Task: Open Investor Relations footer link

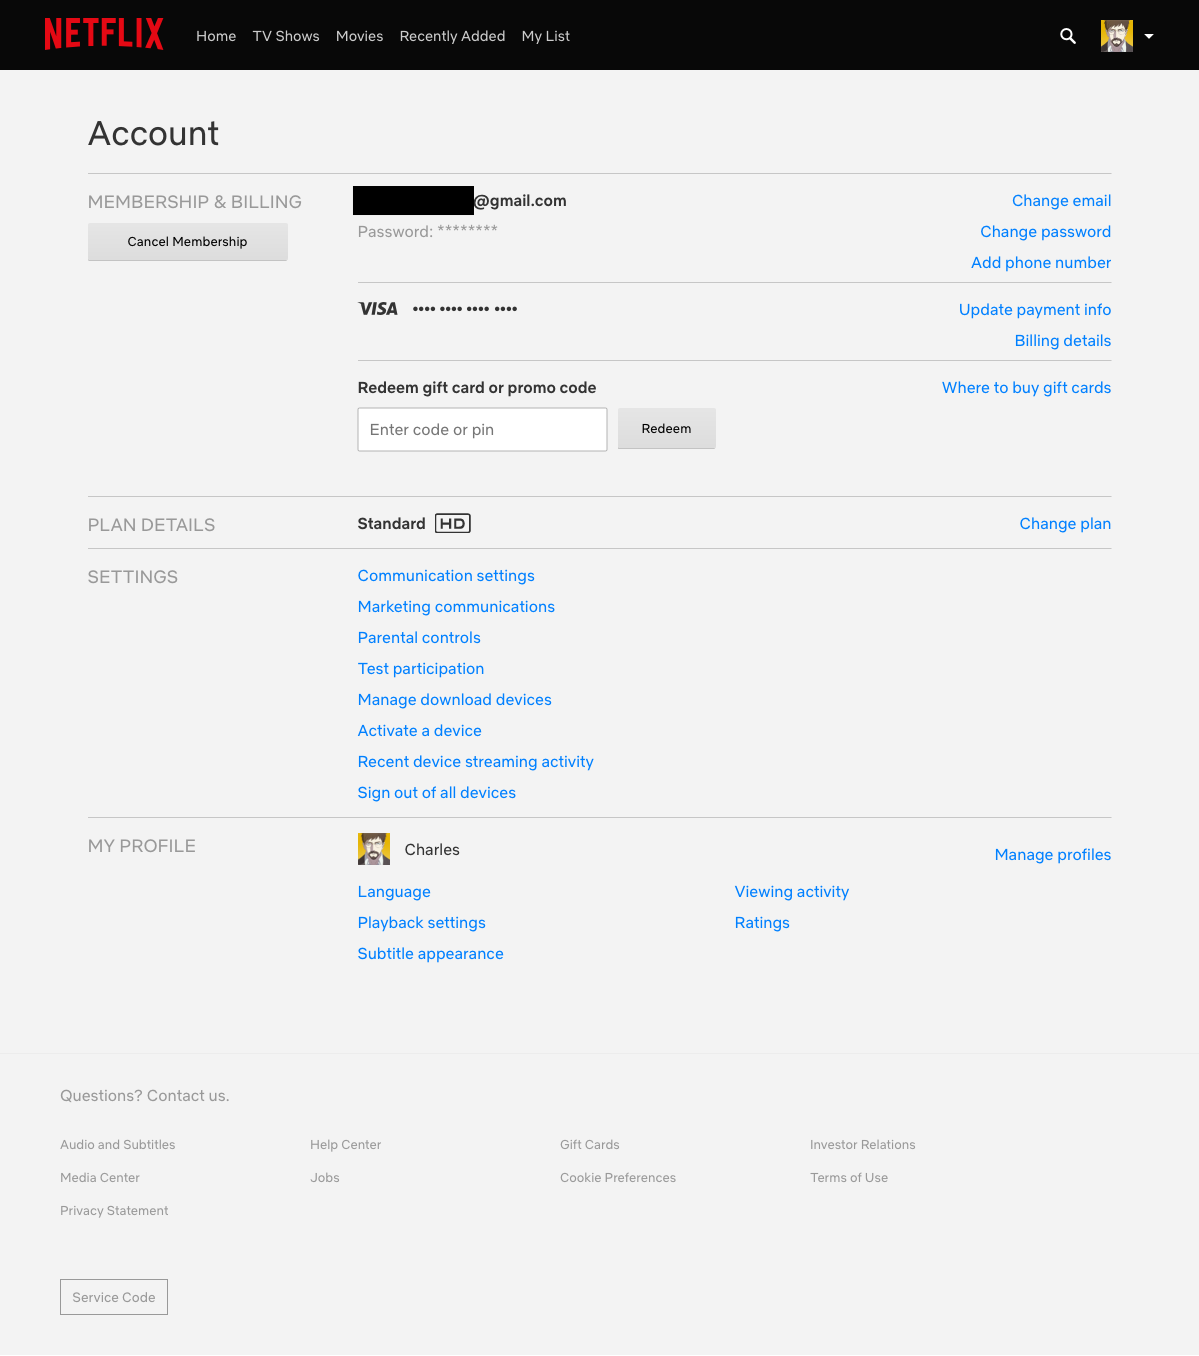Action: point(863,1145)
